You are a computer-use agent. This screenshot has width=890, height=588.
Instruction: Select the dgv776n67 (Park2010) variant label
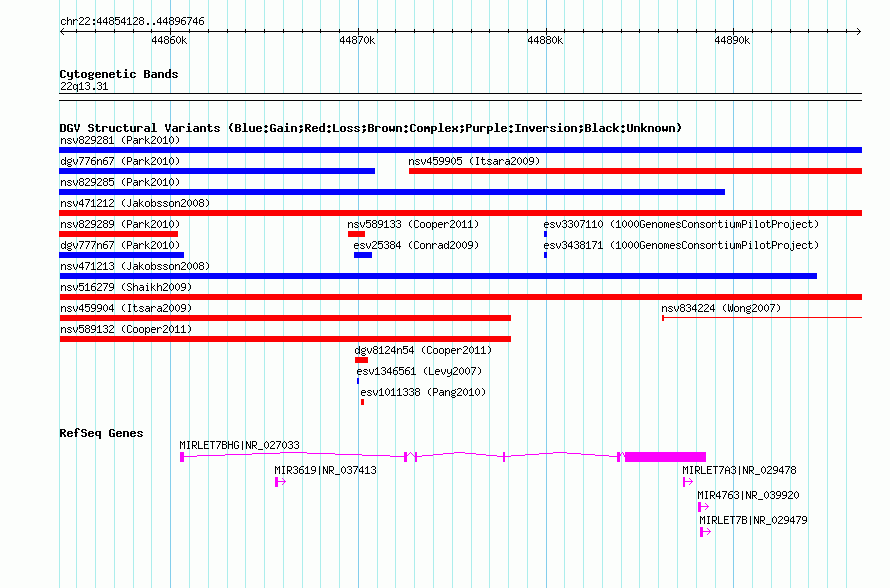120,161
